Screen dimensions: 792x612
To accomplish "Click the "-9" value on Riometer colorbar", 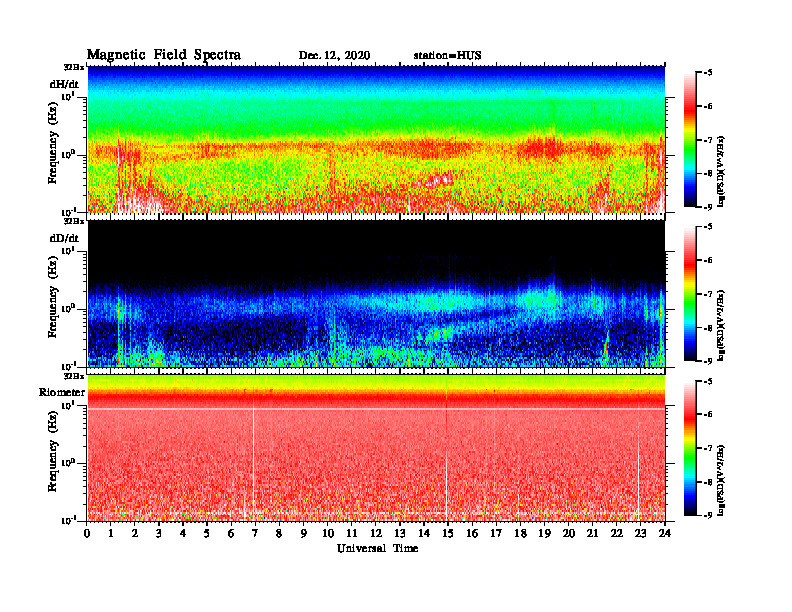I will coord(708,515).
